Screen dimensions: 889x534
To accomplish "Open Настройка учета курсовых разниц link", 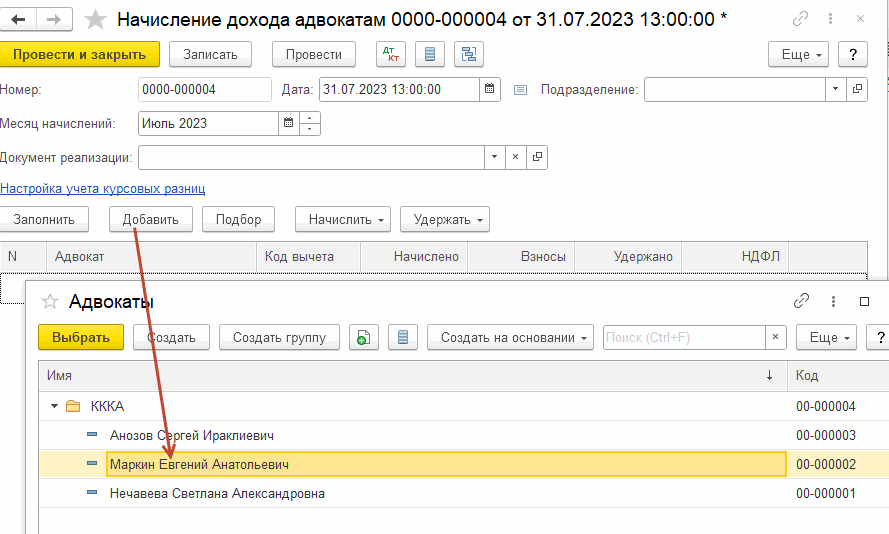I will tap(103, 188).
